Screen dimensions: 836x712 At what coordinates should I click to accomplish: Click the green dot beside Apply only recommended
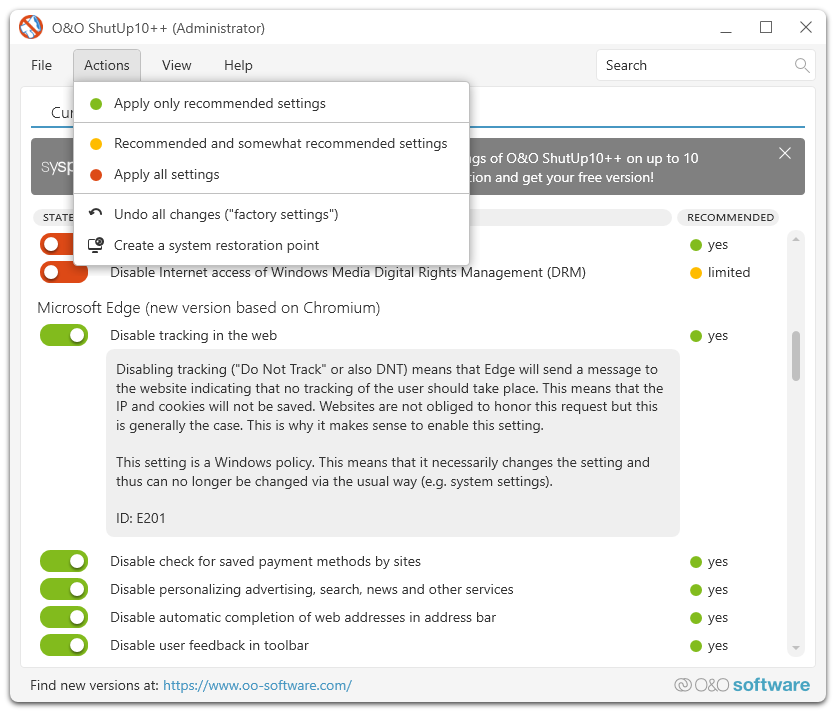96,104
